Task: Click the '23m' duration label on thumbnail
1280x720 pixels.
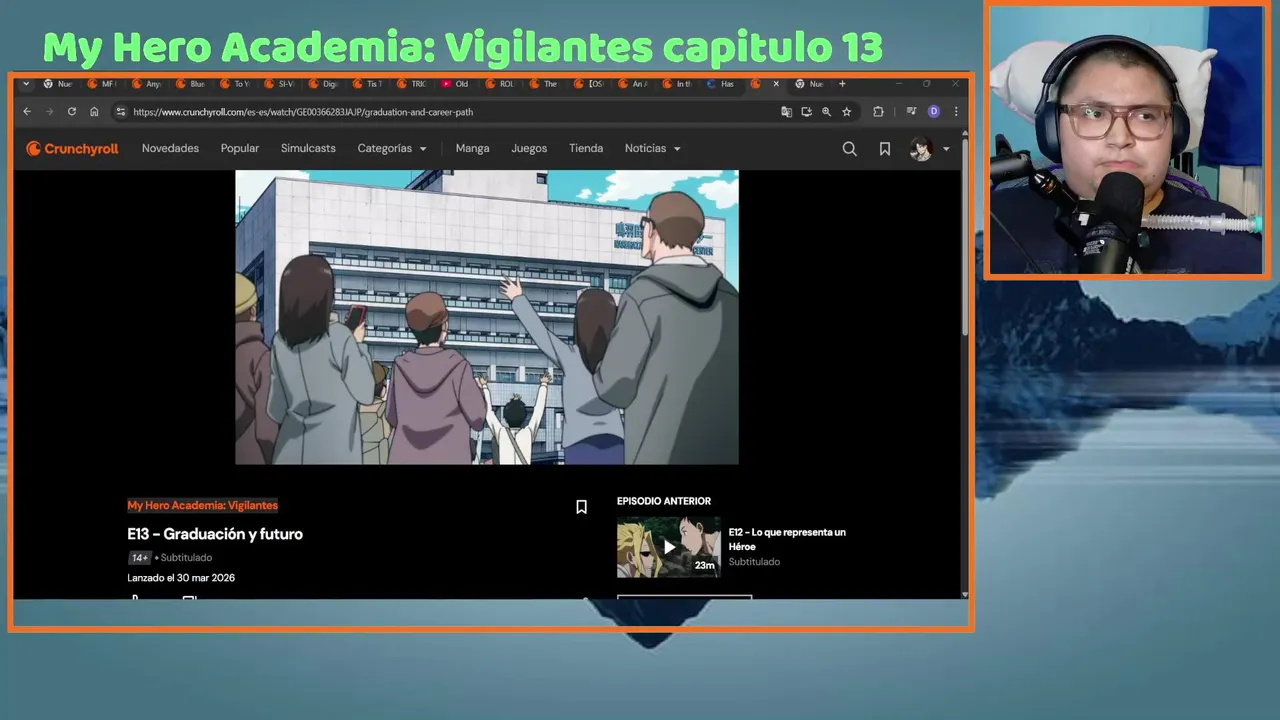Action: 705,566
